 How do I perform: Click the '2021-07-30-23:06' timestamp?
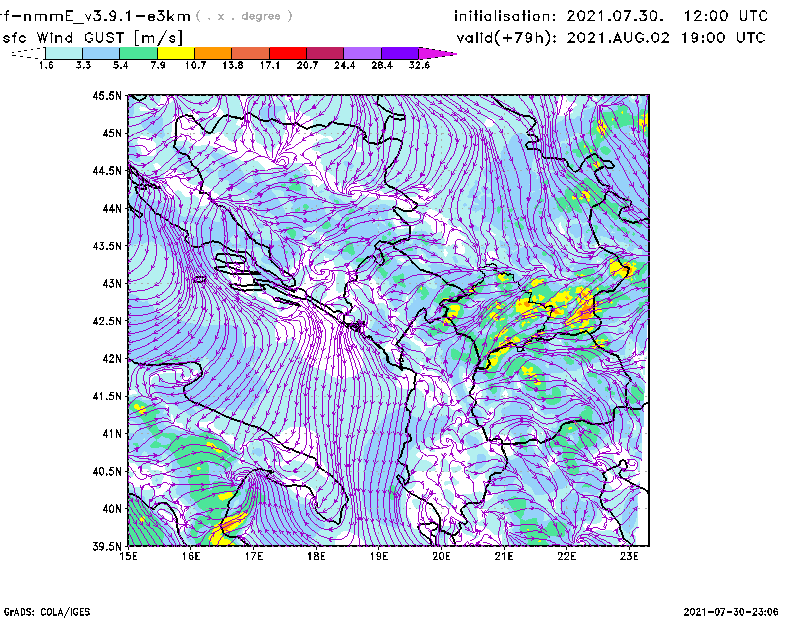(x=731, y=612)
